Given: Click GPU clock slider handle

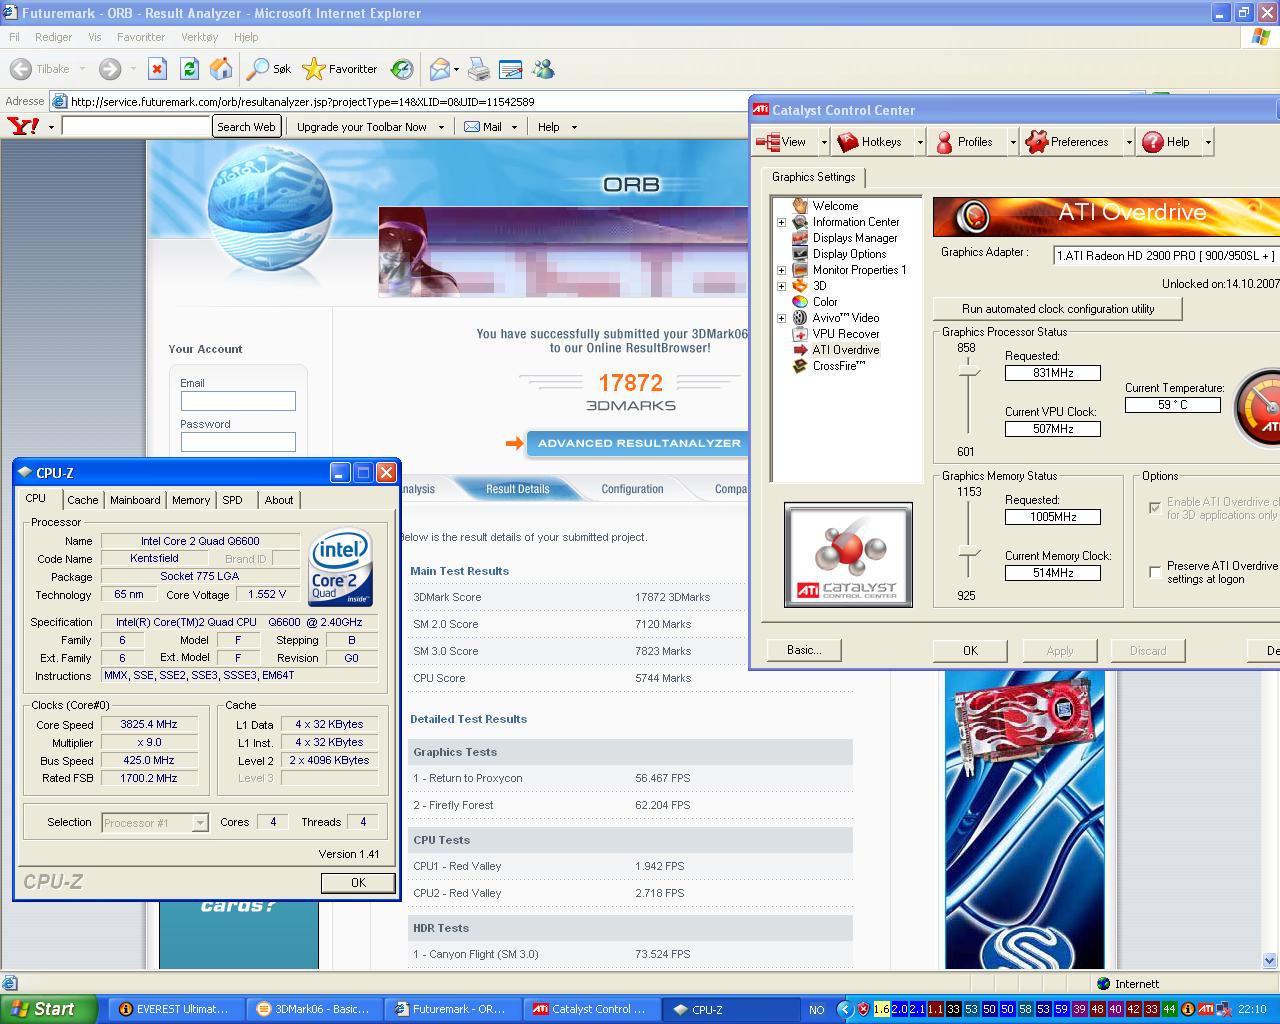Looking at the screenshot, I should pos(968,372).
